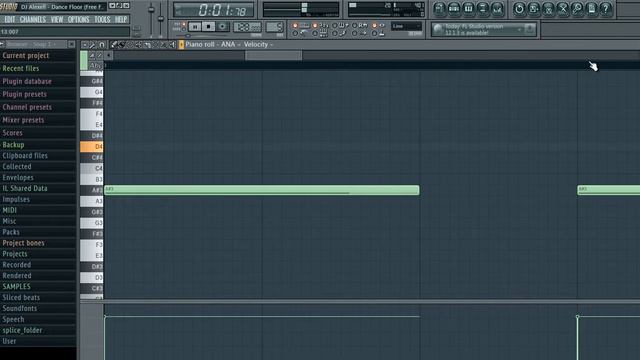This screenshot has width=640, height=360.
Task: Click the highlighted D4 piano key
Action: 91,146
